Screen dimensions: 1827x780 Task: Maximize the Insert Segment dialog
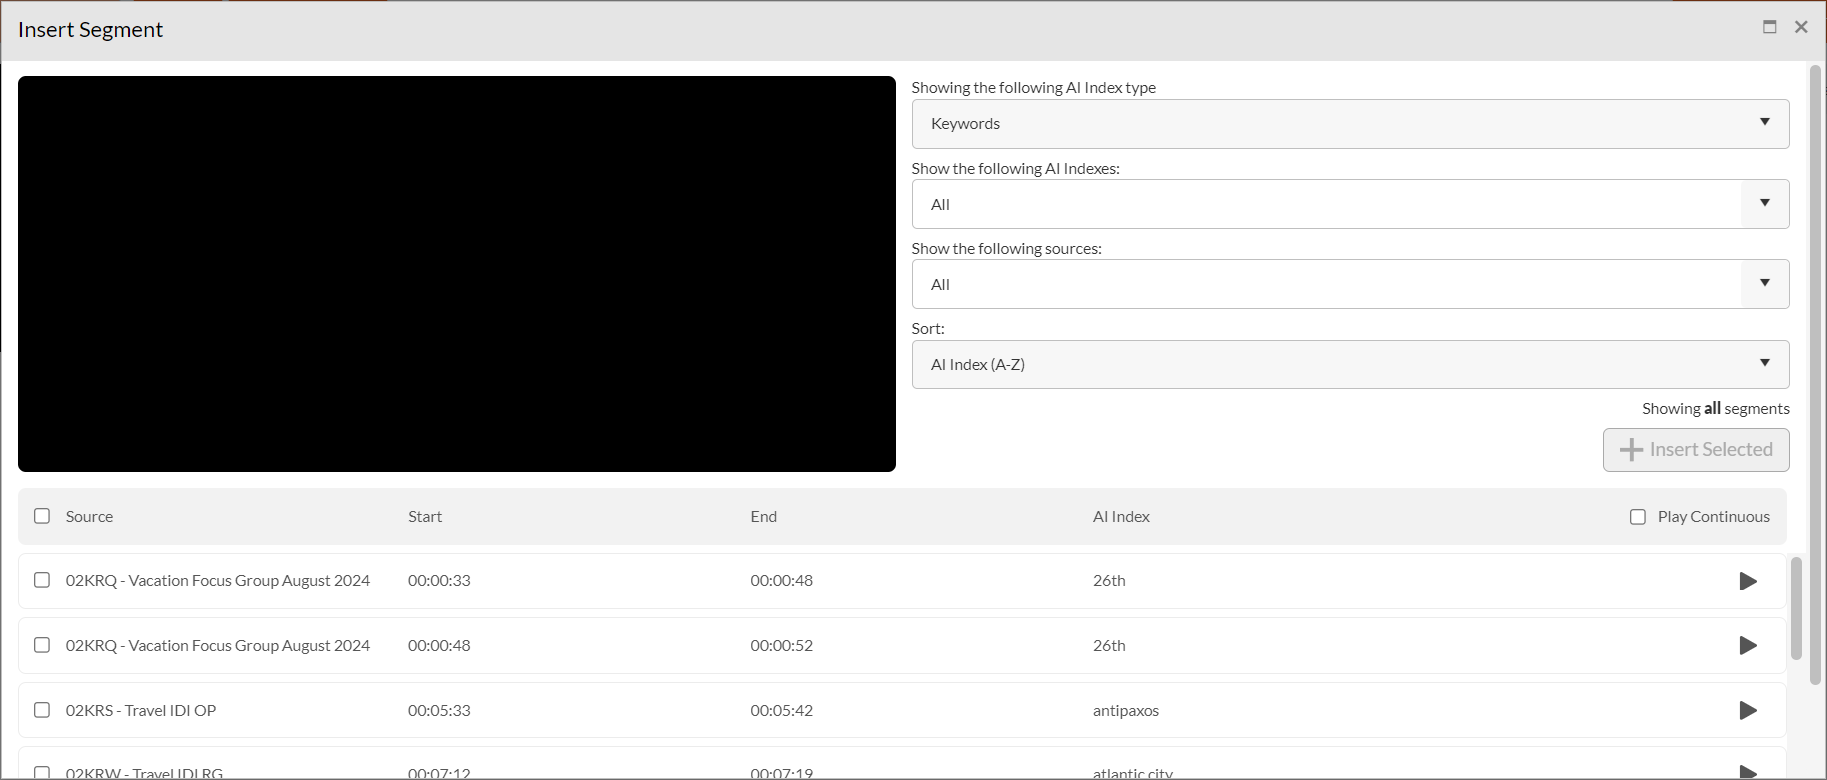(x=1769, y=27)
